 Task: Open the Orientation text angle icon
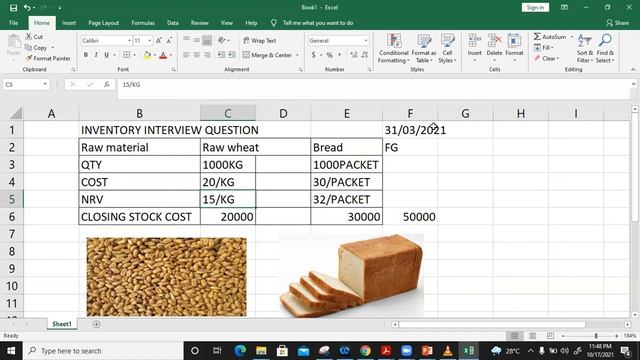point(223,40)
